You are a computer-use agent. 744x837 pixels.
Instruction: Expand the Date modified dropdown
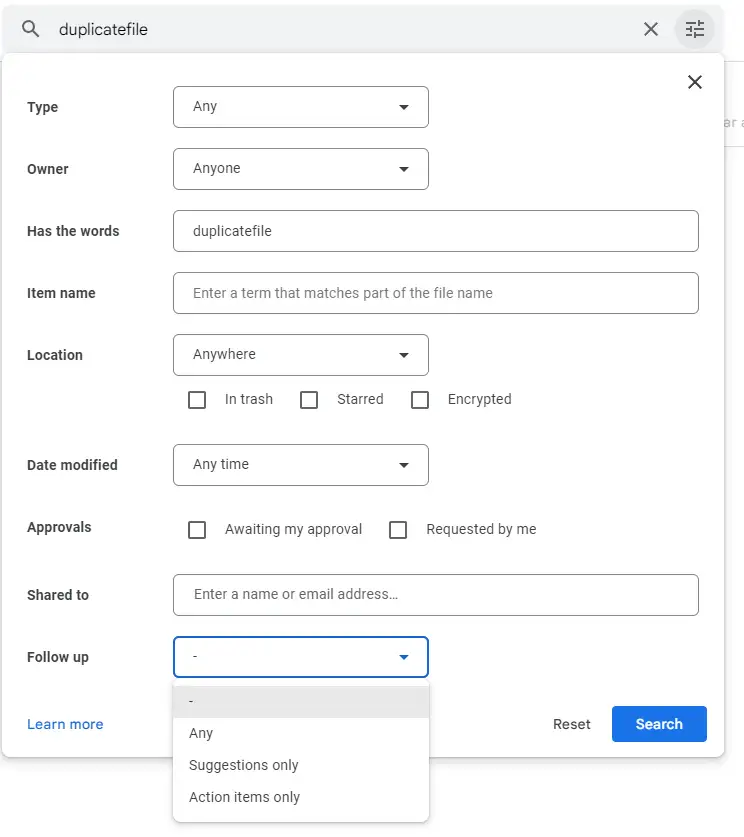pyautogui.click(x=300, y=465)
